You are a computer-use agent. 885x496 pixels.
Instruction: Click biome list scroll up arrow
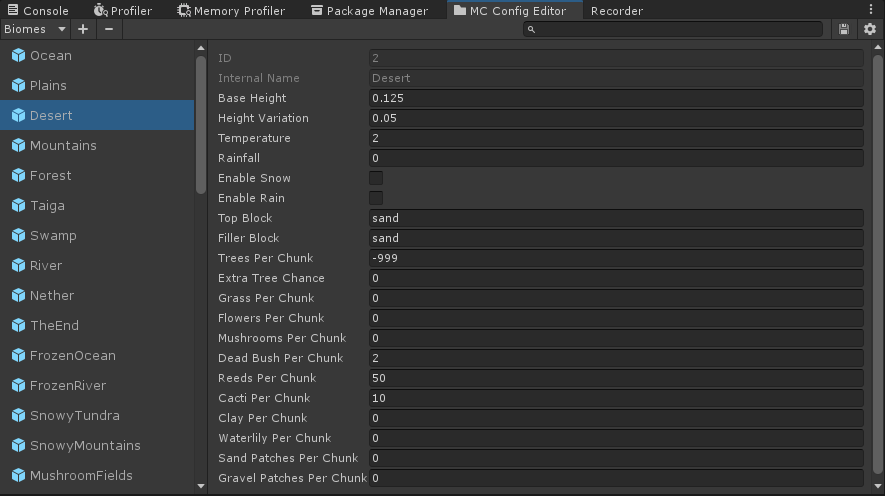[x=201, y=48]
